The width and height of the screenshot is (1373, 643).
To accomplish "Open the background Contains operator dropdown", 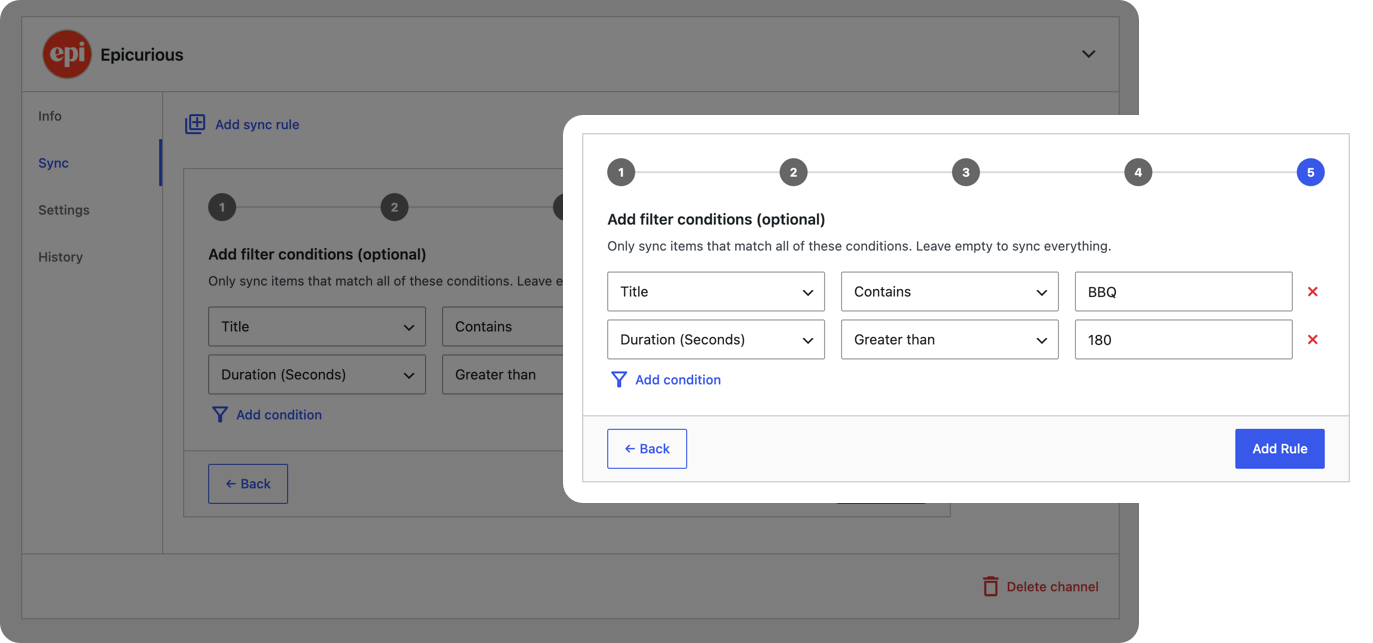I will (503, 327).
